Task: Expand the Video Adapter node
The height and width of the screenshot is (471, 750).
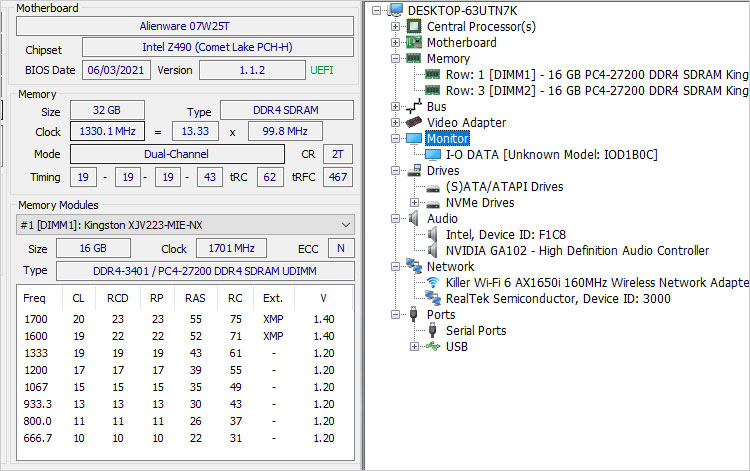Action: (x=395, y=122)
